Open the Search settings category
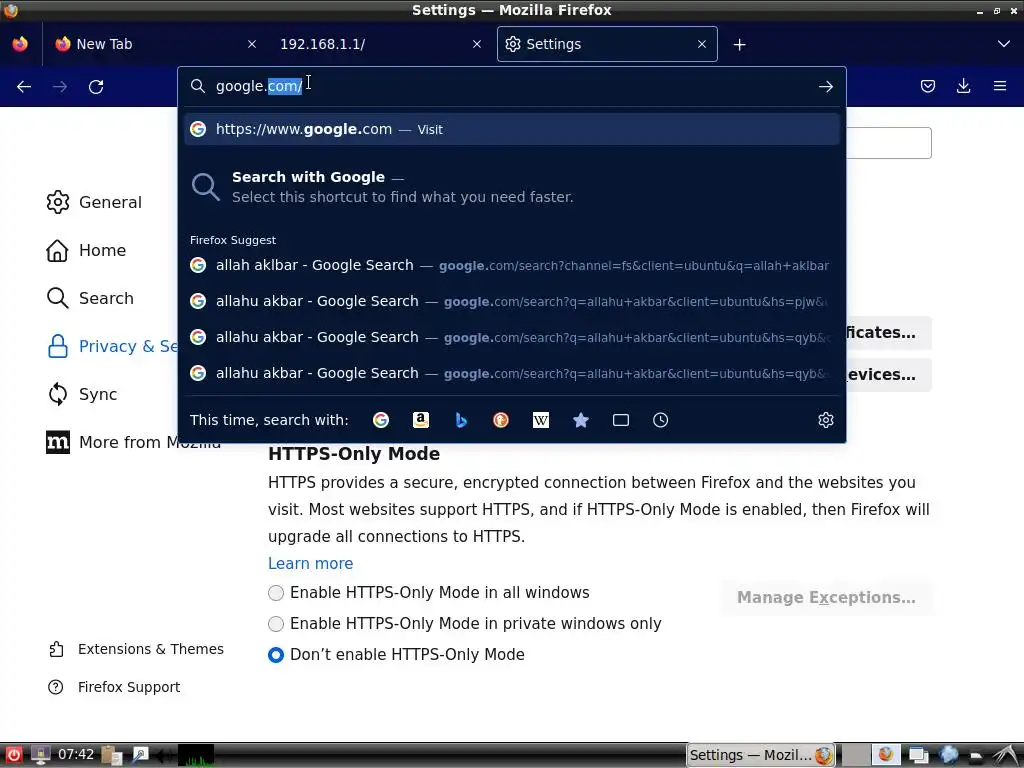 90,298
